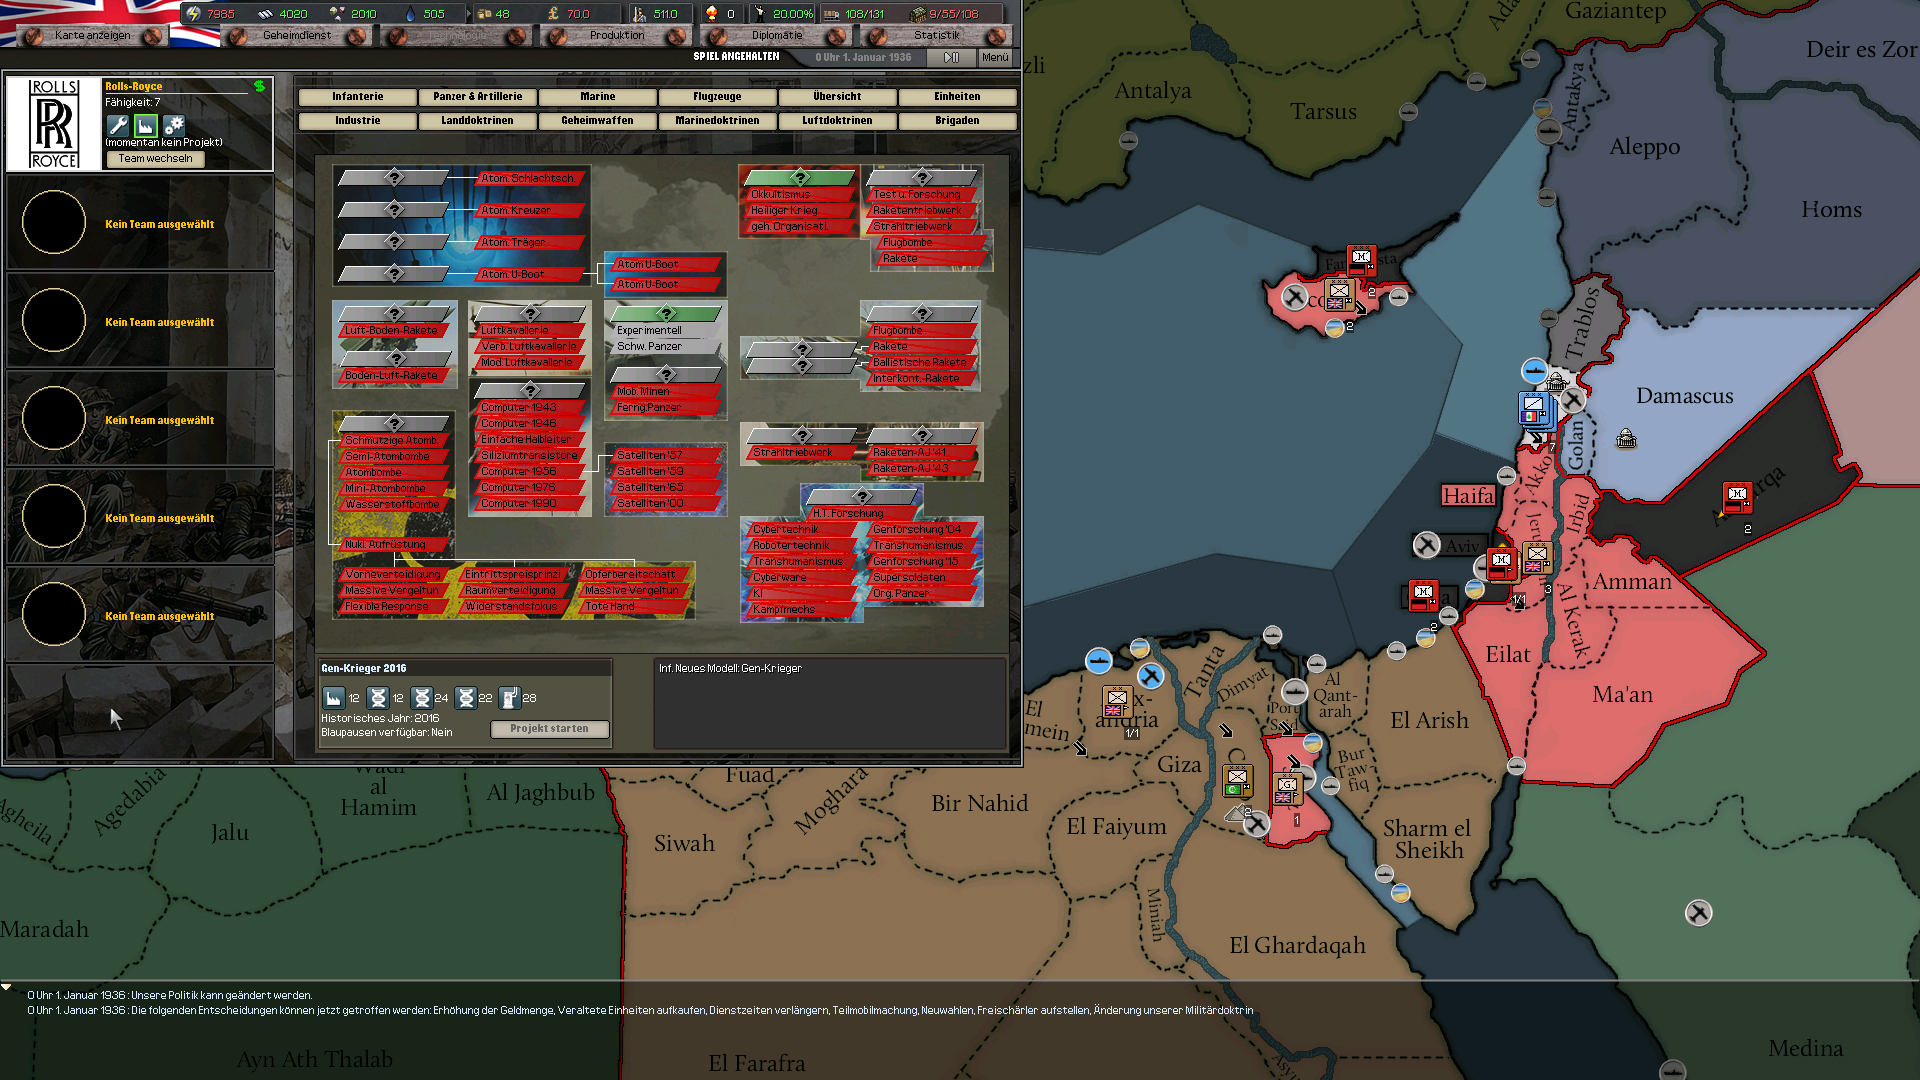Open the Diplomatie menu

(x=777, y=35)
